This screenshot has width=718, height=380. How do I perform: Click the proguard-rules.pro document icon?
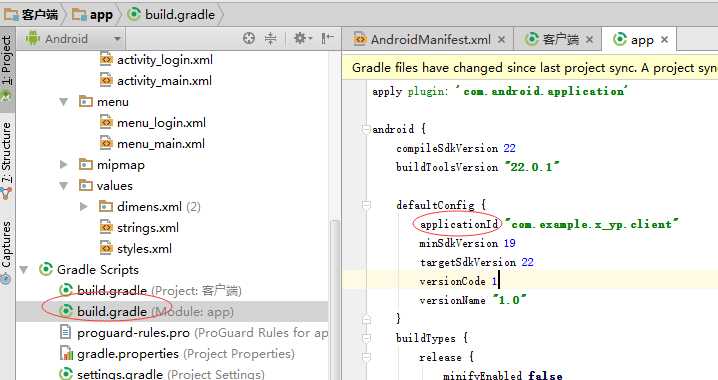[x=66, y=332]
